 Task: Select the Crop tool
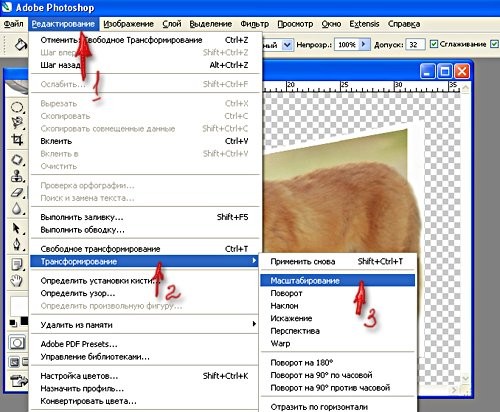pyautogui.click(x=17, y=139)
